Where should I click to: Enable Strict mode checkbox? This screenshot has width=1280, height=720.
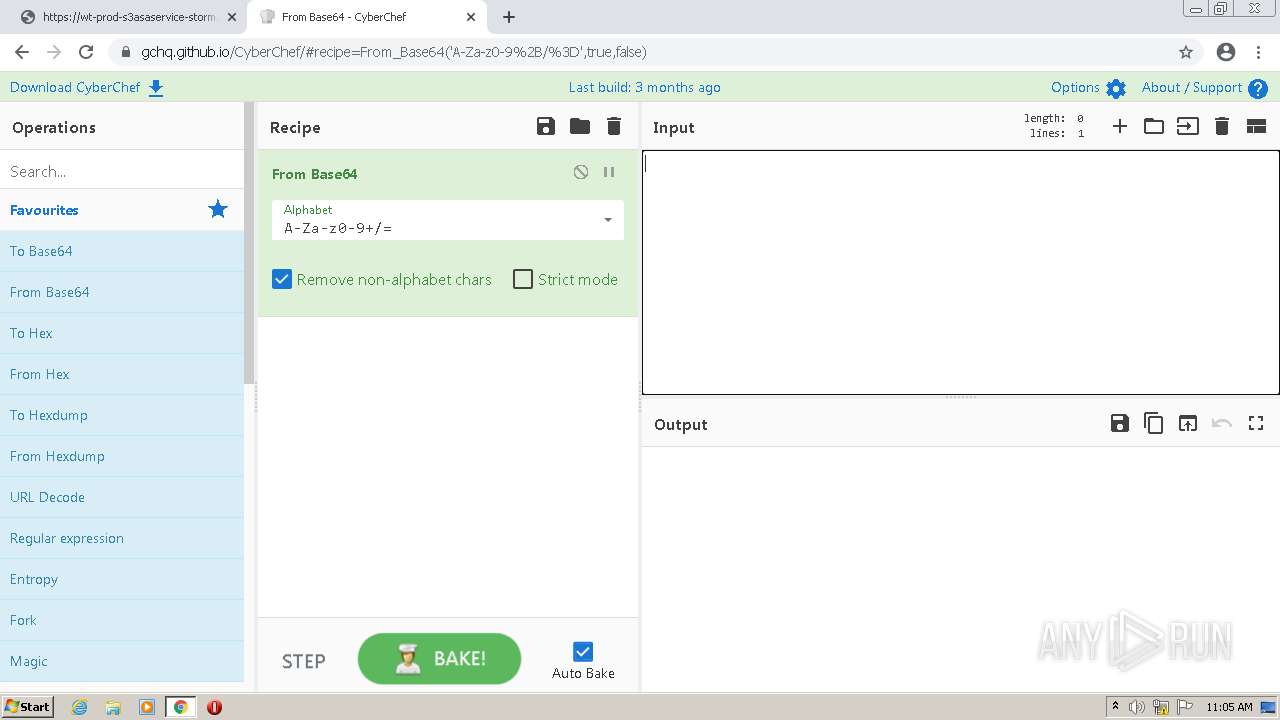tap(523, 279)
